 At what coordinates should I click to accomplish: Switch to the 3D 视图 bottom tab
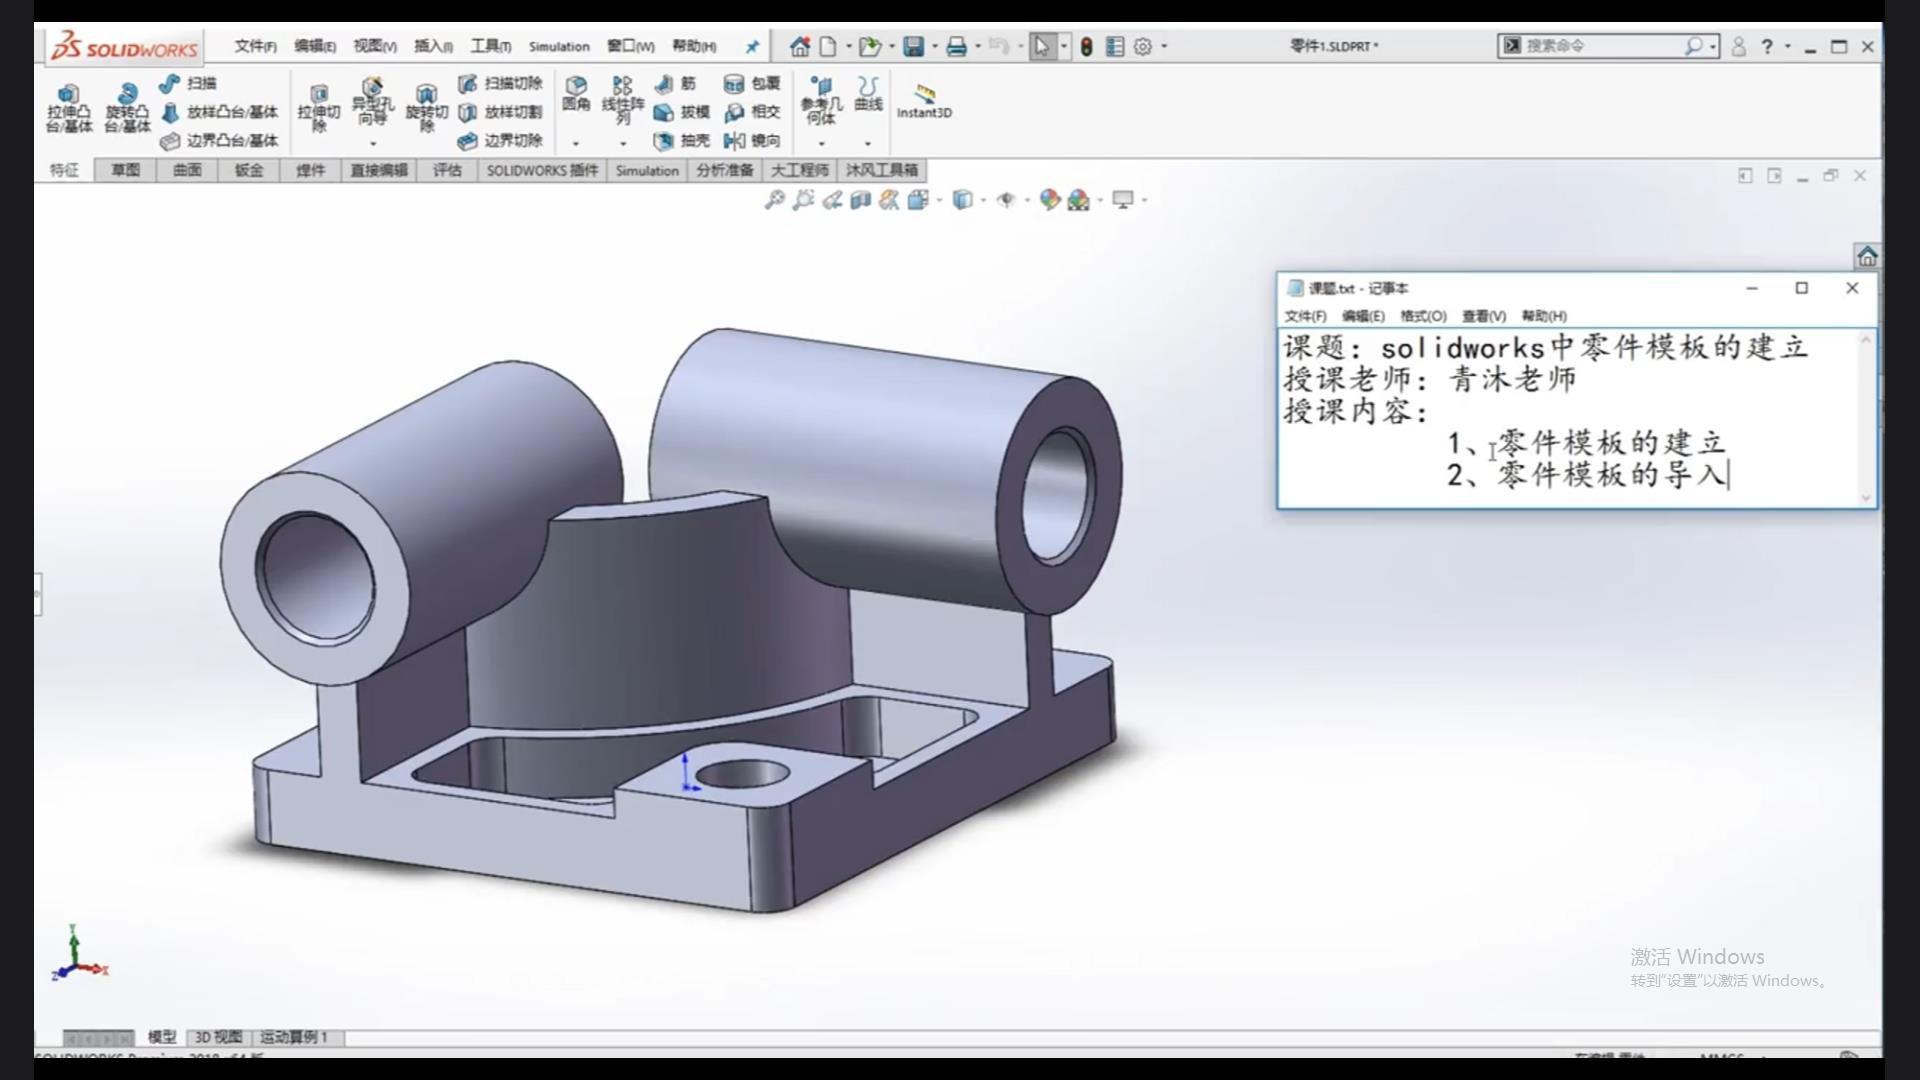[218, 1037]
